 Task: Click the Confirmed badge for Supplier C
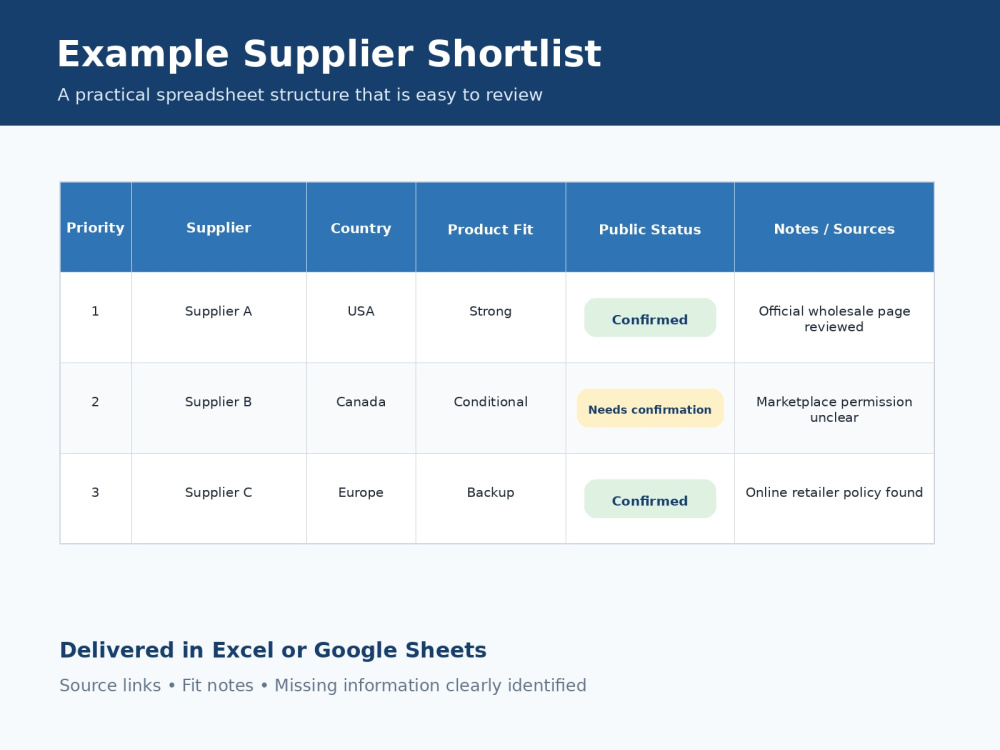click(650, 499)
